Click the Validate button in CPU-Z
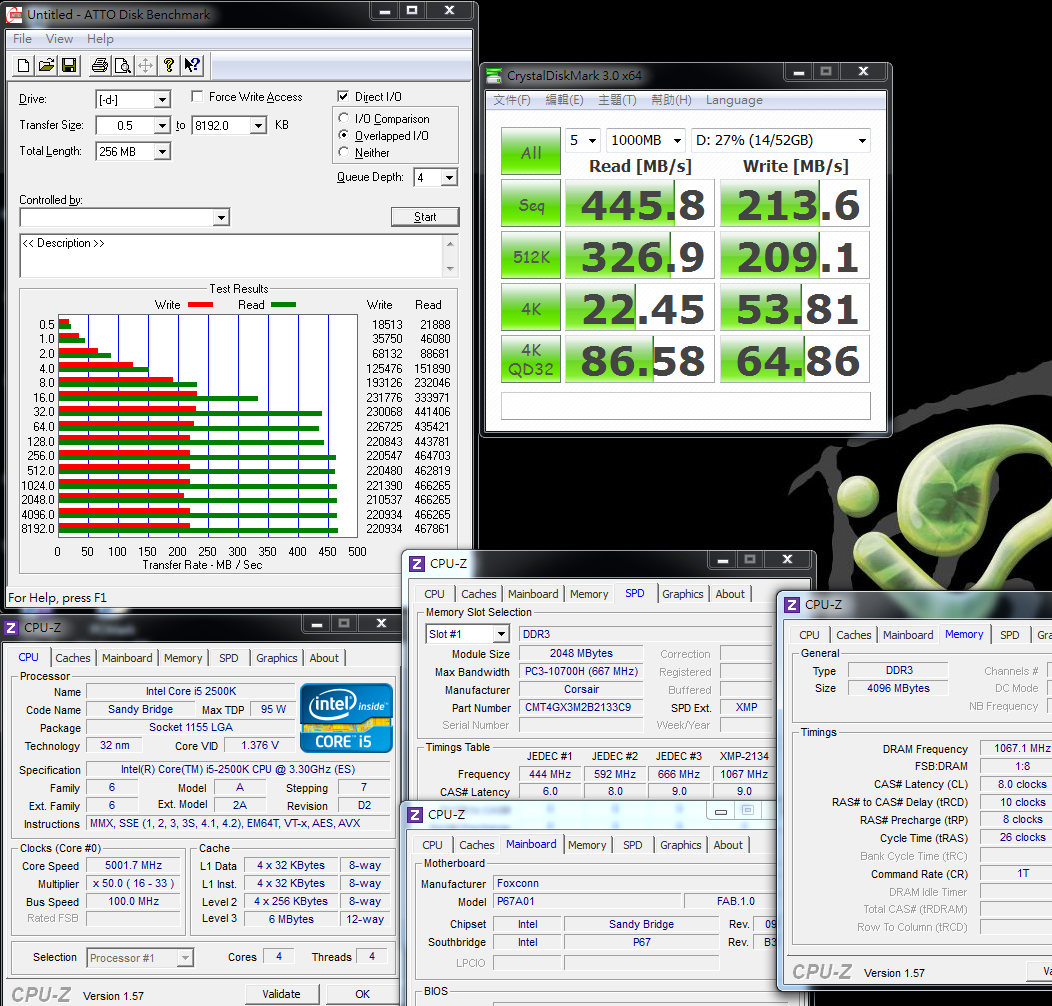 coord(281,994)
